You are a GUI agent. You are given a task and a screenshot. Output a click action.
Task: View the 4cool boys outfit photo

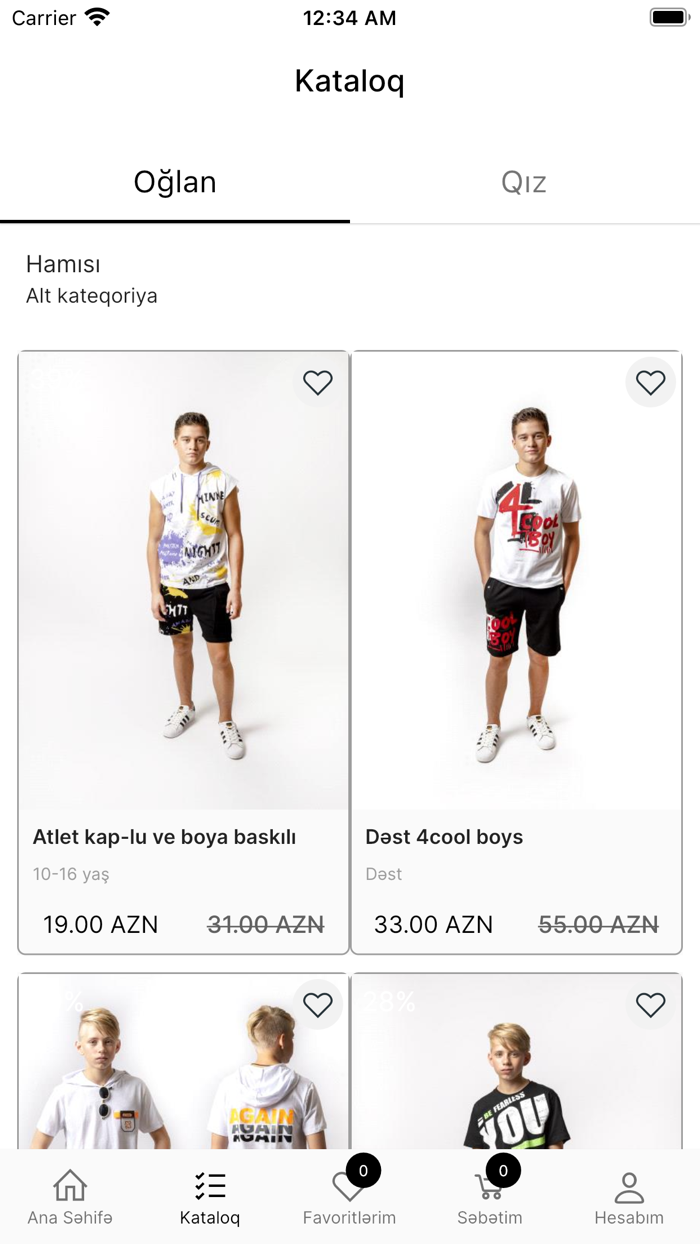click(x=517, y=580)
